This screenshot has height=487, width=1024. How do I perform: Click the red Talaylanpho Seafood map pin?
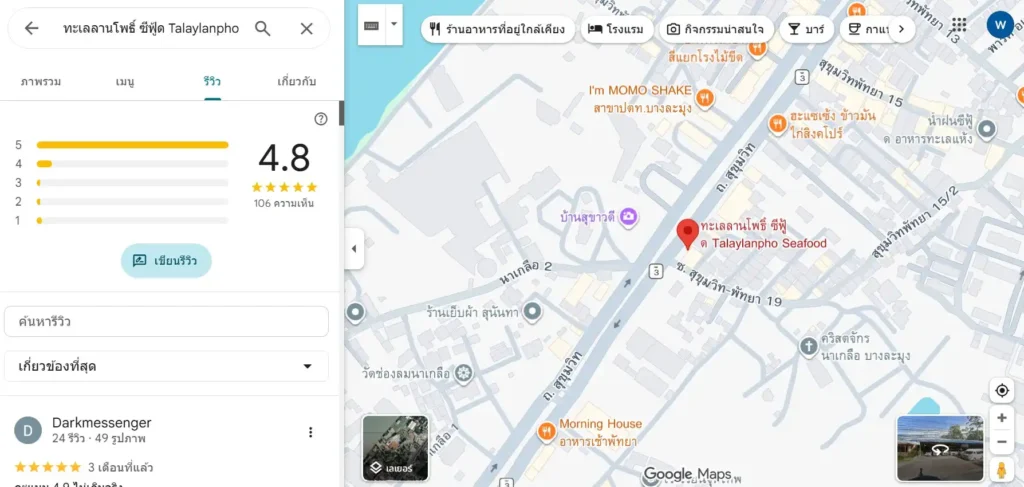click(687, 234)
